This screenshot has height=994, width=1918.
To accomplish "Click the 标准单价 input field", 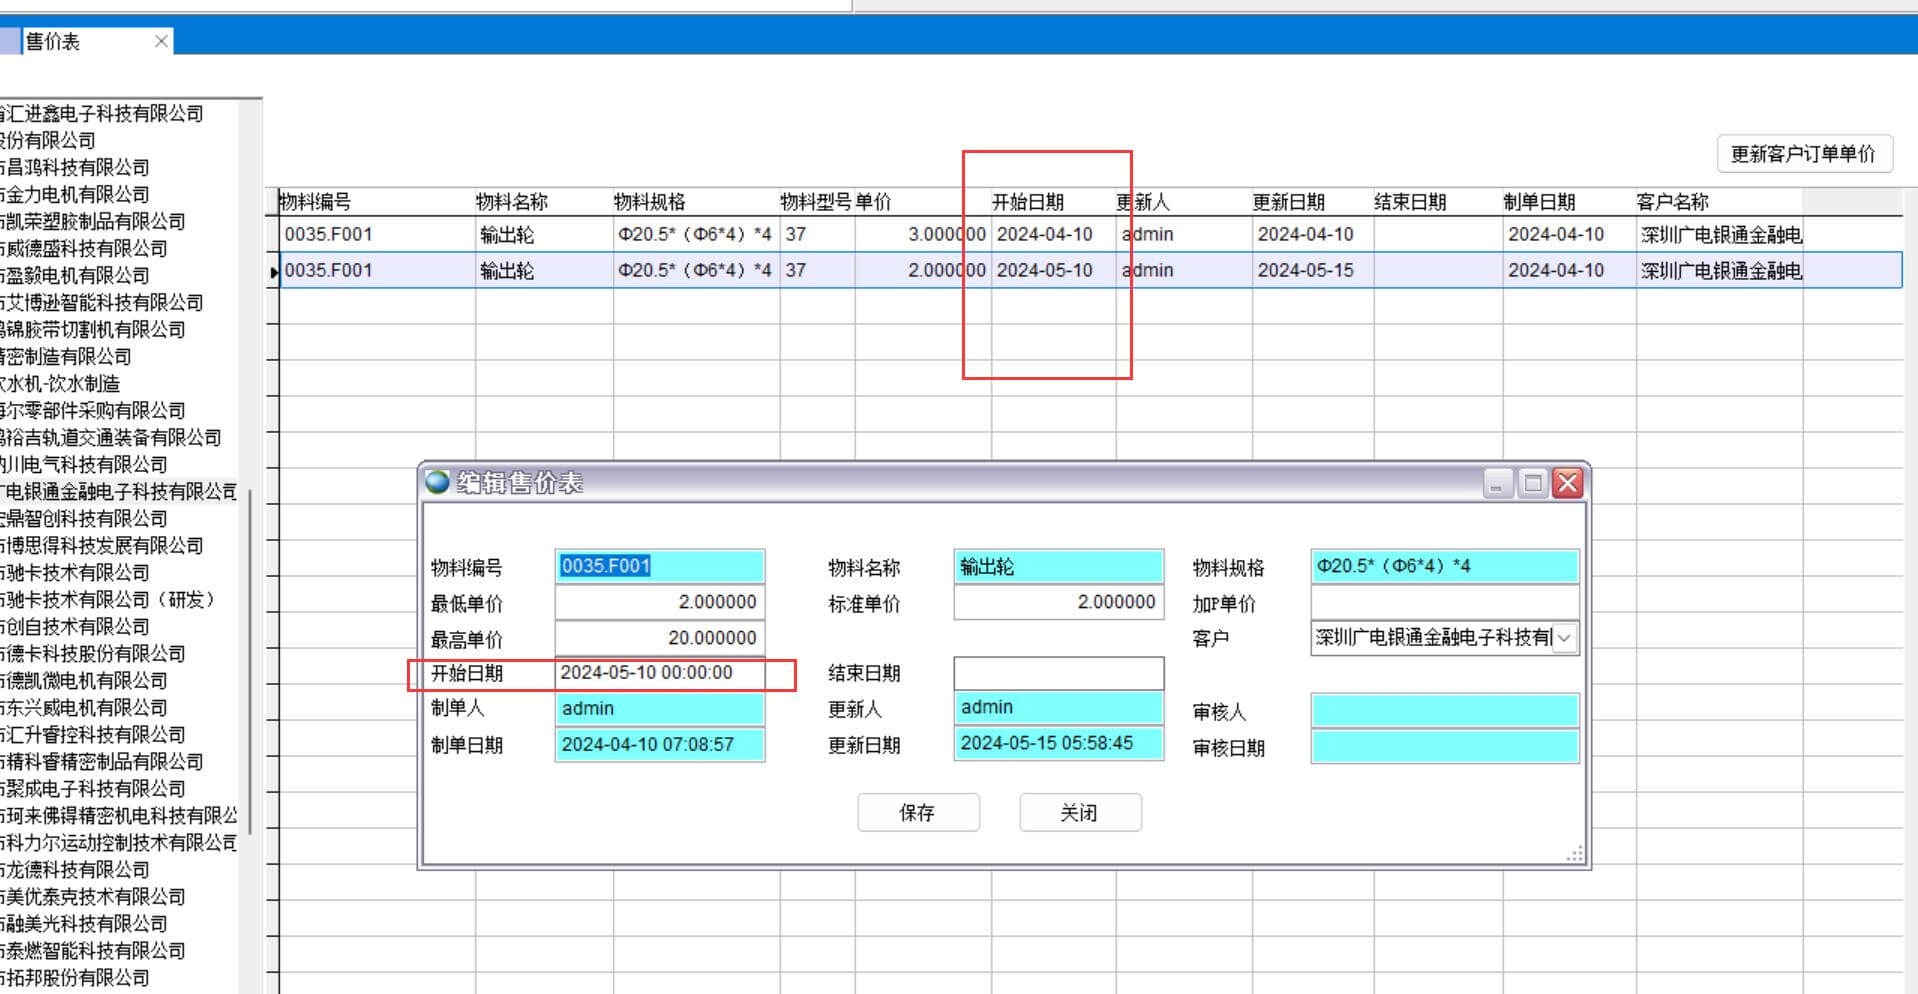I will [1058, 602].
